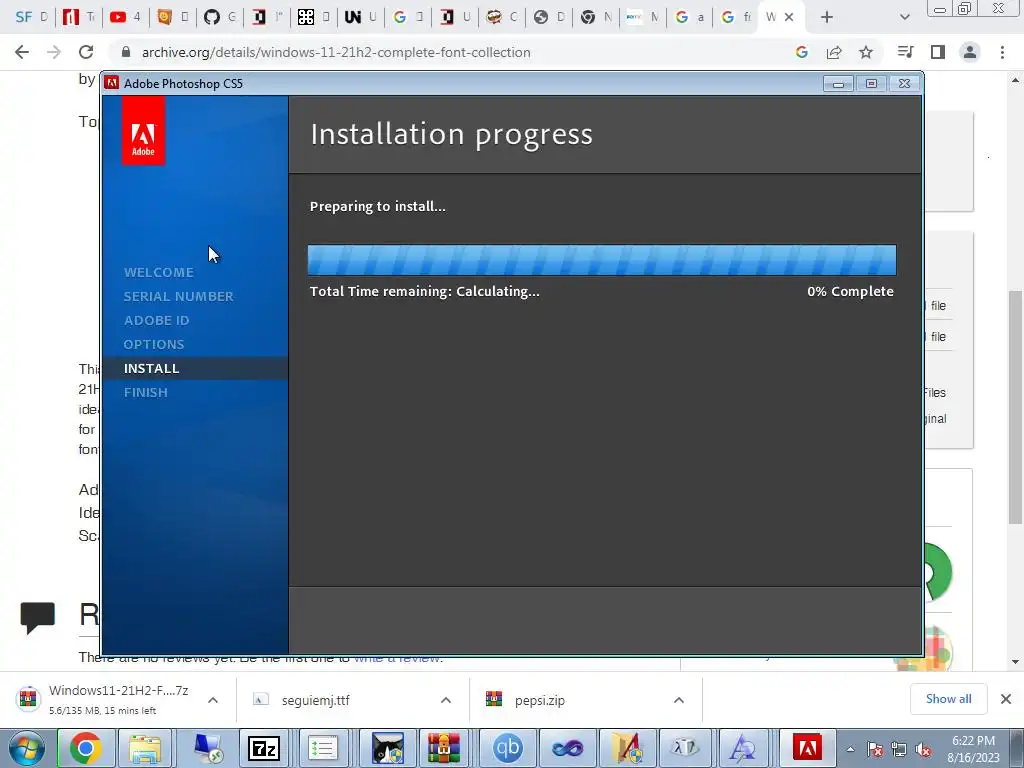
Task: Open a new tab with the plus button
Action: pyautogui.click(x=827, y=17)
